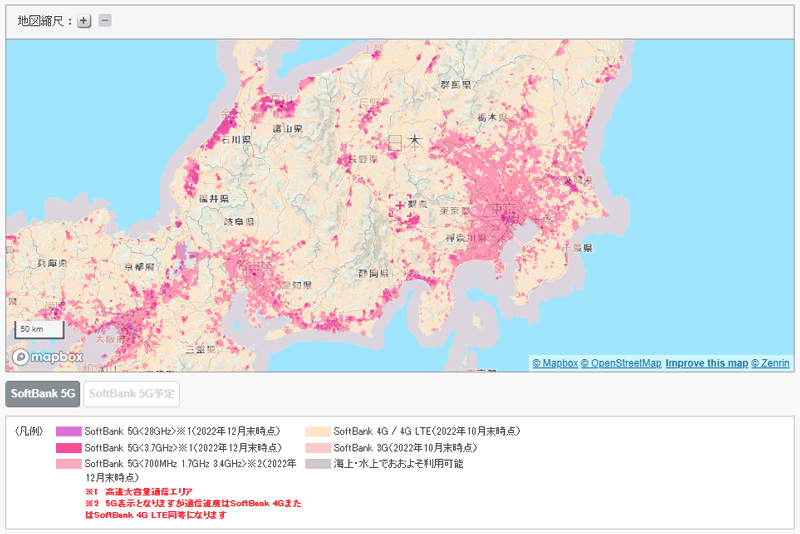This screenshot has width=800, height=534.
Task: Click the 静岡県 label on the map
Action: coord(373,273)
